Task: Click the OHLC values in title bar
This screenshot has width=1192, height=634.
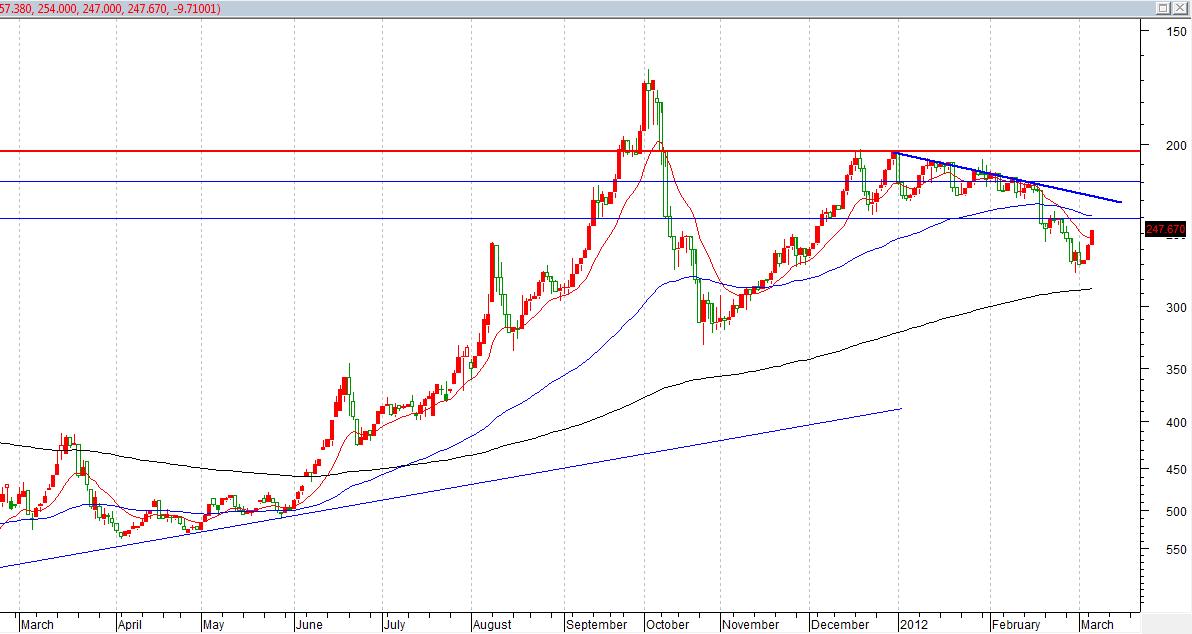Action: coord(110,8)
